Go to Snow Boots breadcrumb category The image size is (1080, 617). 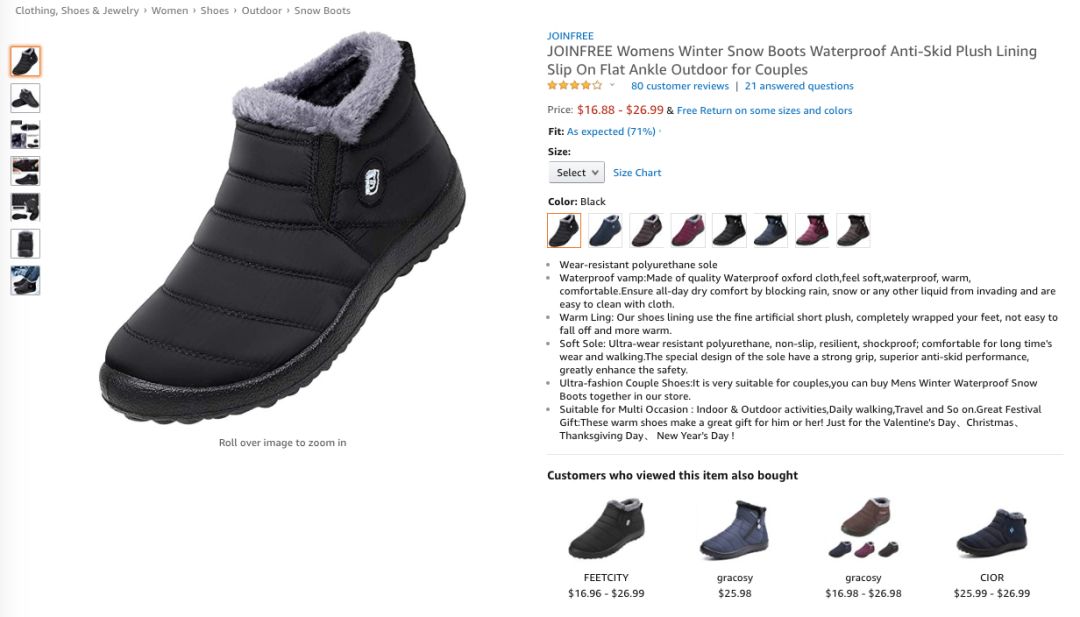click(322, 10)
